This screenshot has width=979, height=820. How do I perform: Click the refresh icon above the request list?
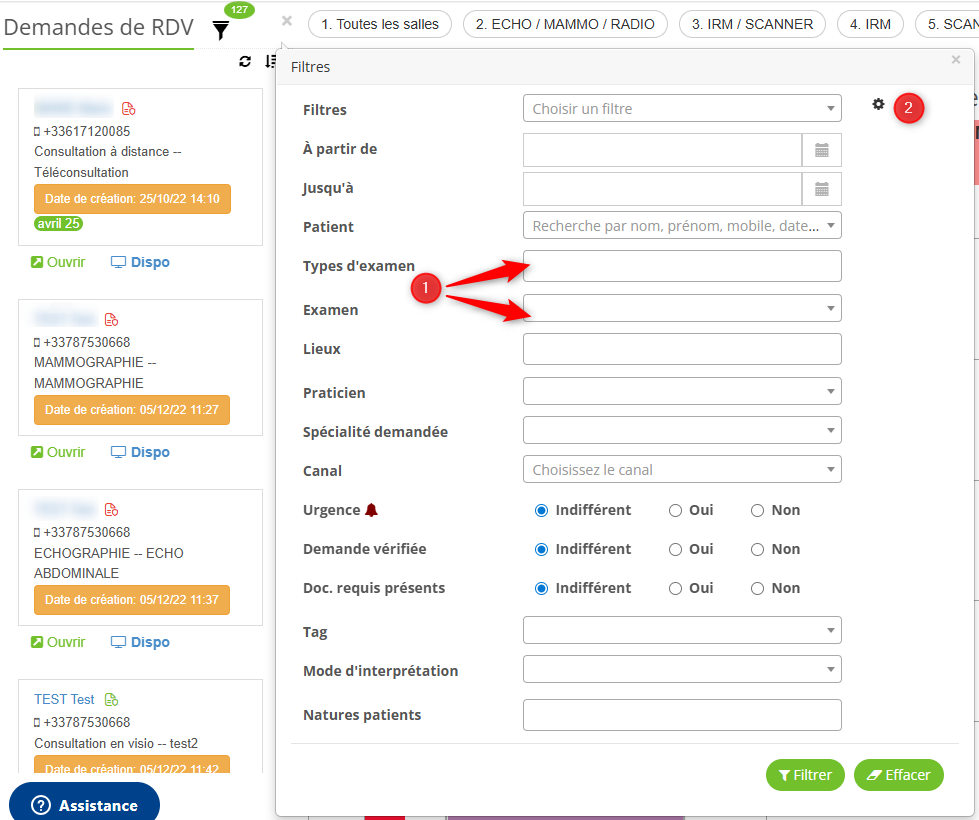point(245,62)
